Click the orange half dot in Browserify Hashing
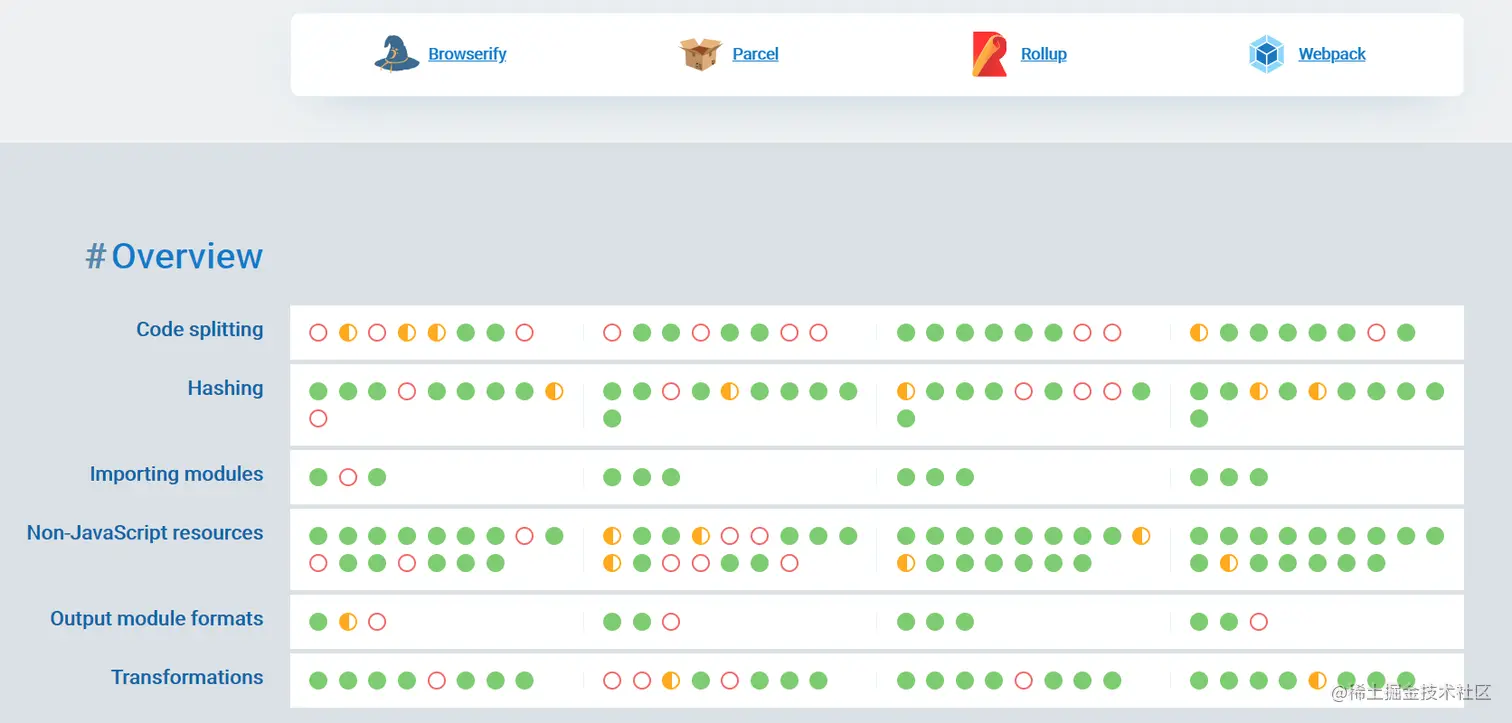The height and width of the screenshot is (723, 1512). [554, 391]
